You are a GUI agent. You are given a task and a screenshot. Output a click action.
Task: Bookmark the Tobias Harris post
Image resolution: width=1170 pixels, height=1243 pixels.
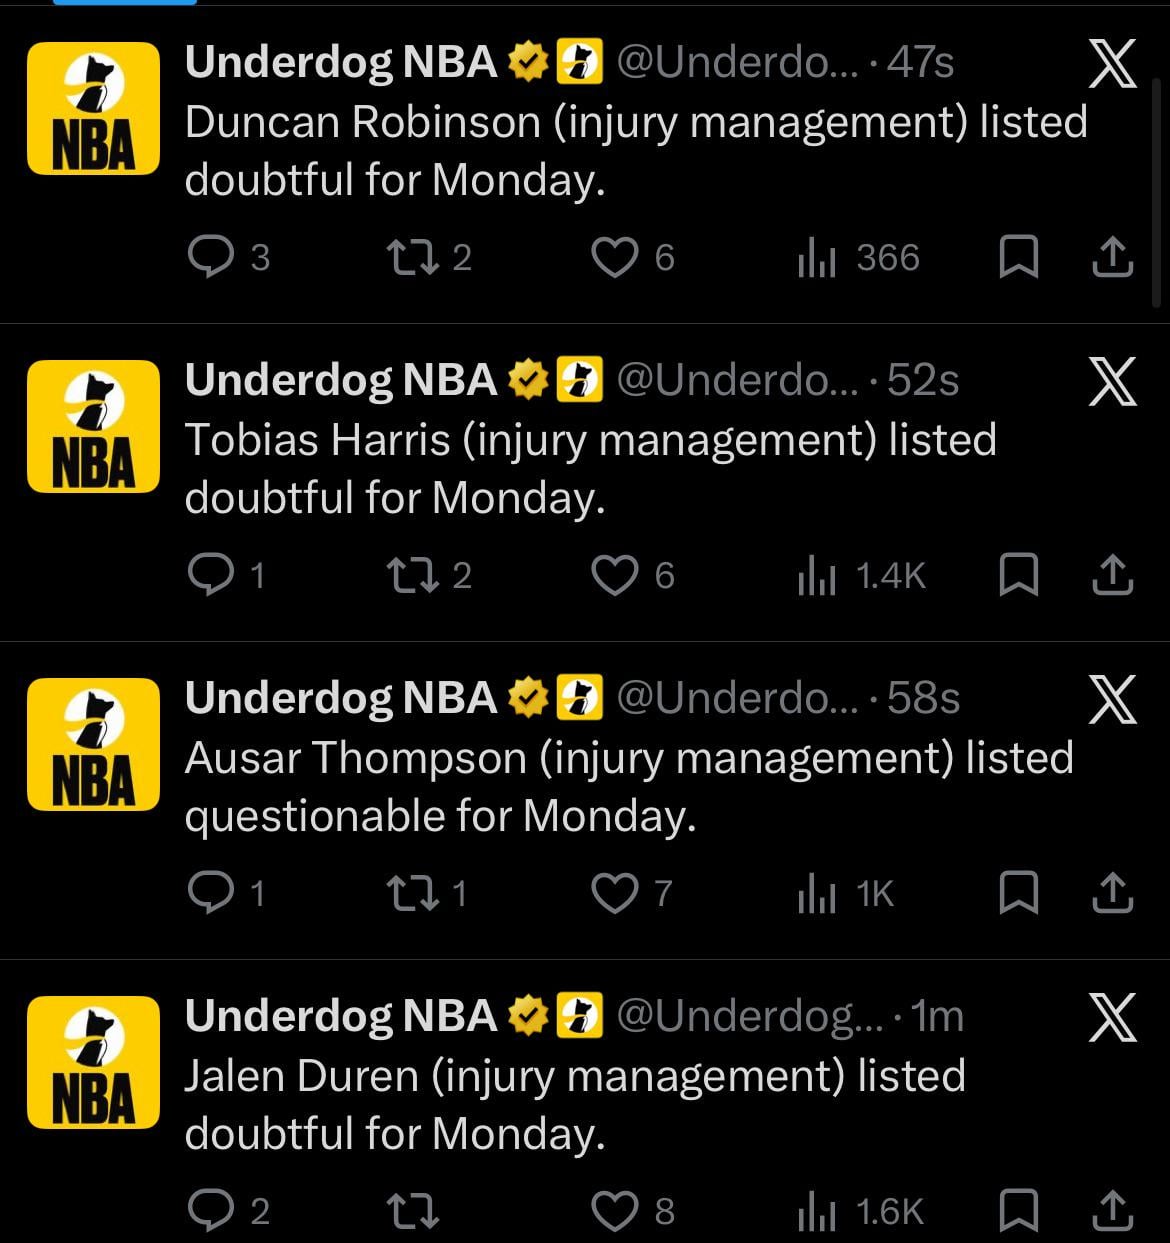point(1018,576)
